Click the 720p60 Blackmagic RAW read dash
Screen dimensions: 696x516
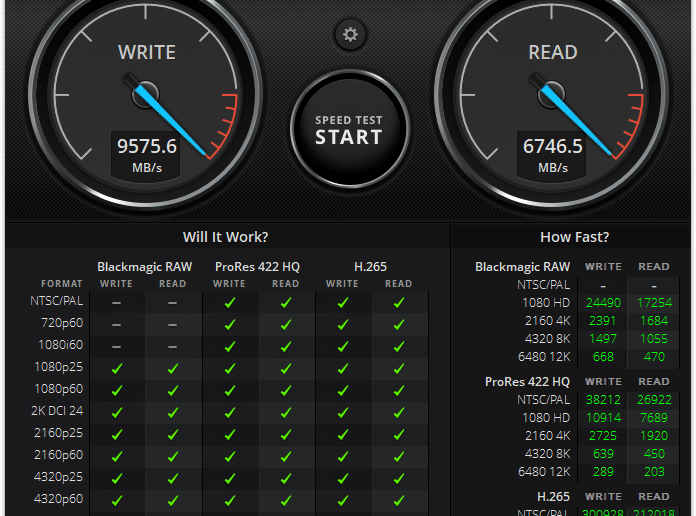click(x=173, y=325)
